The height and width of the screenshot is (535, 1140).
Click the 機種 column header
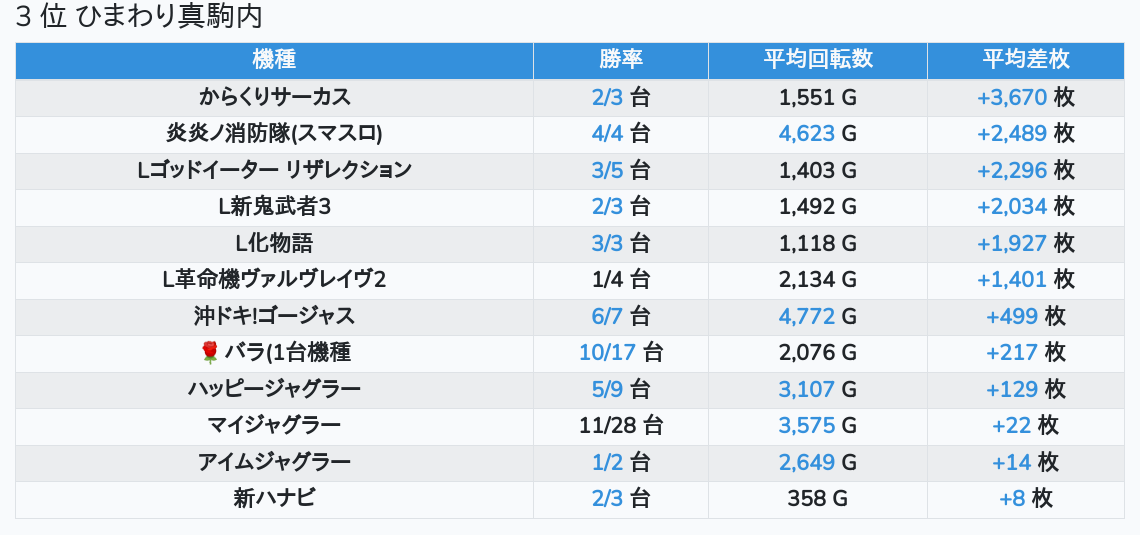coord(274,60)
